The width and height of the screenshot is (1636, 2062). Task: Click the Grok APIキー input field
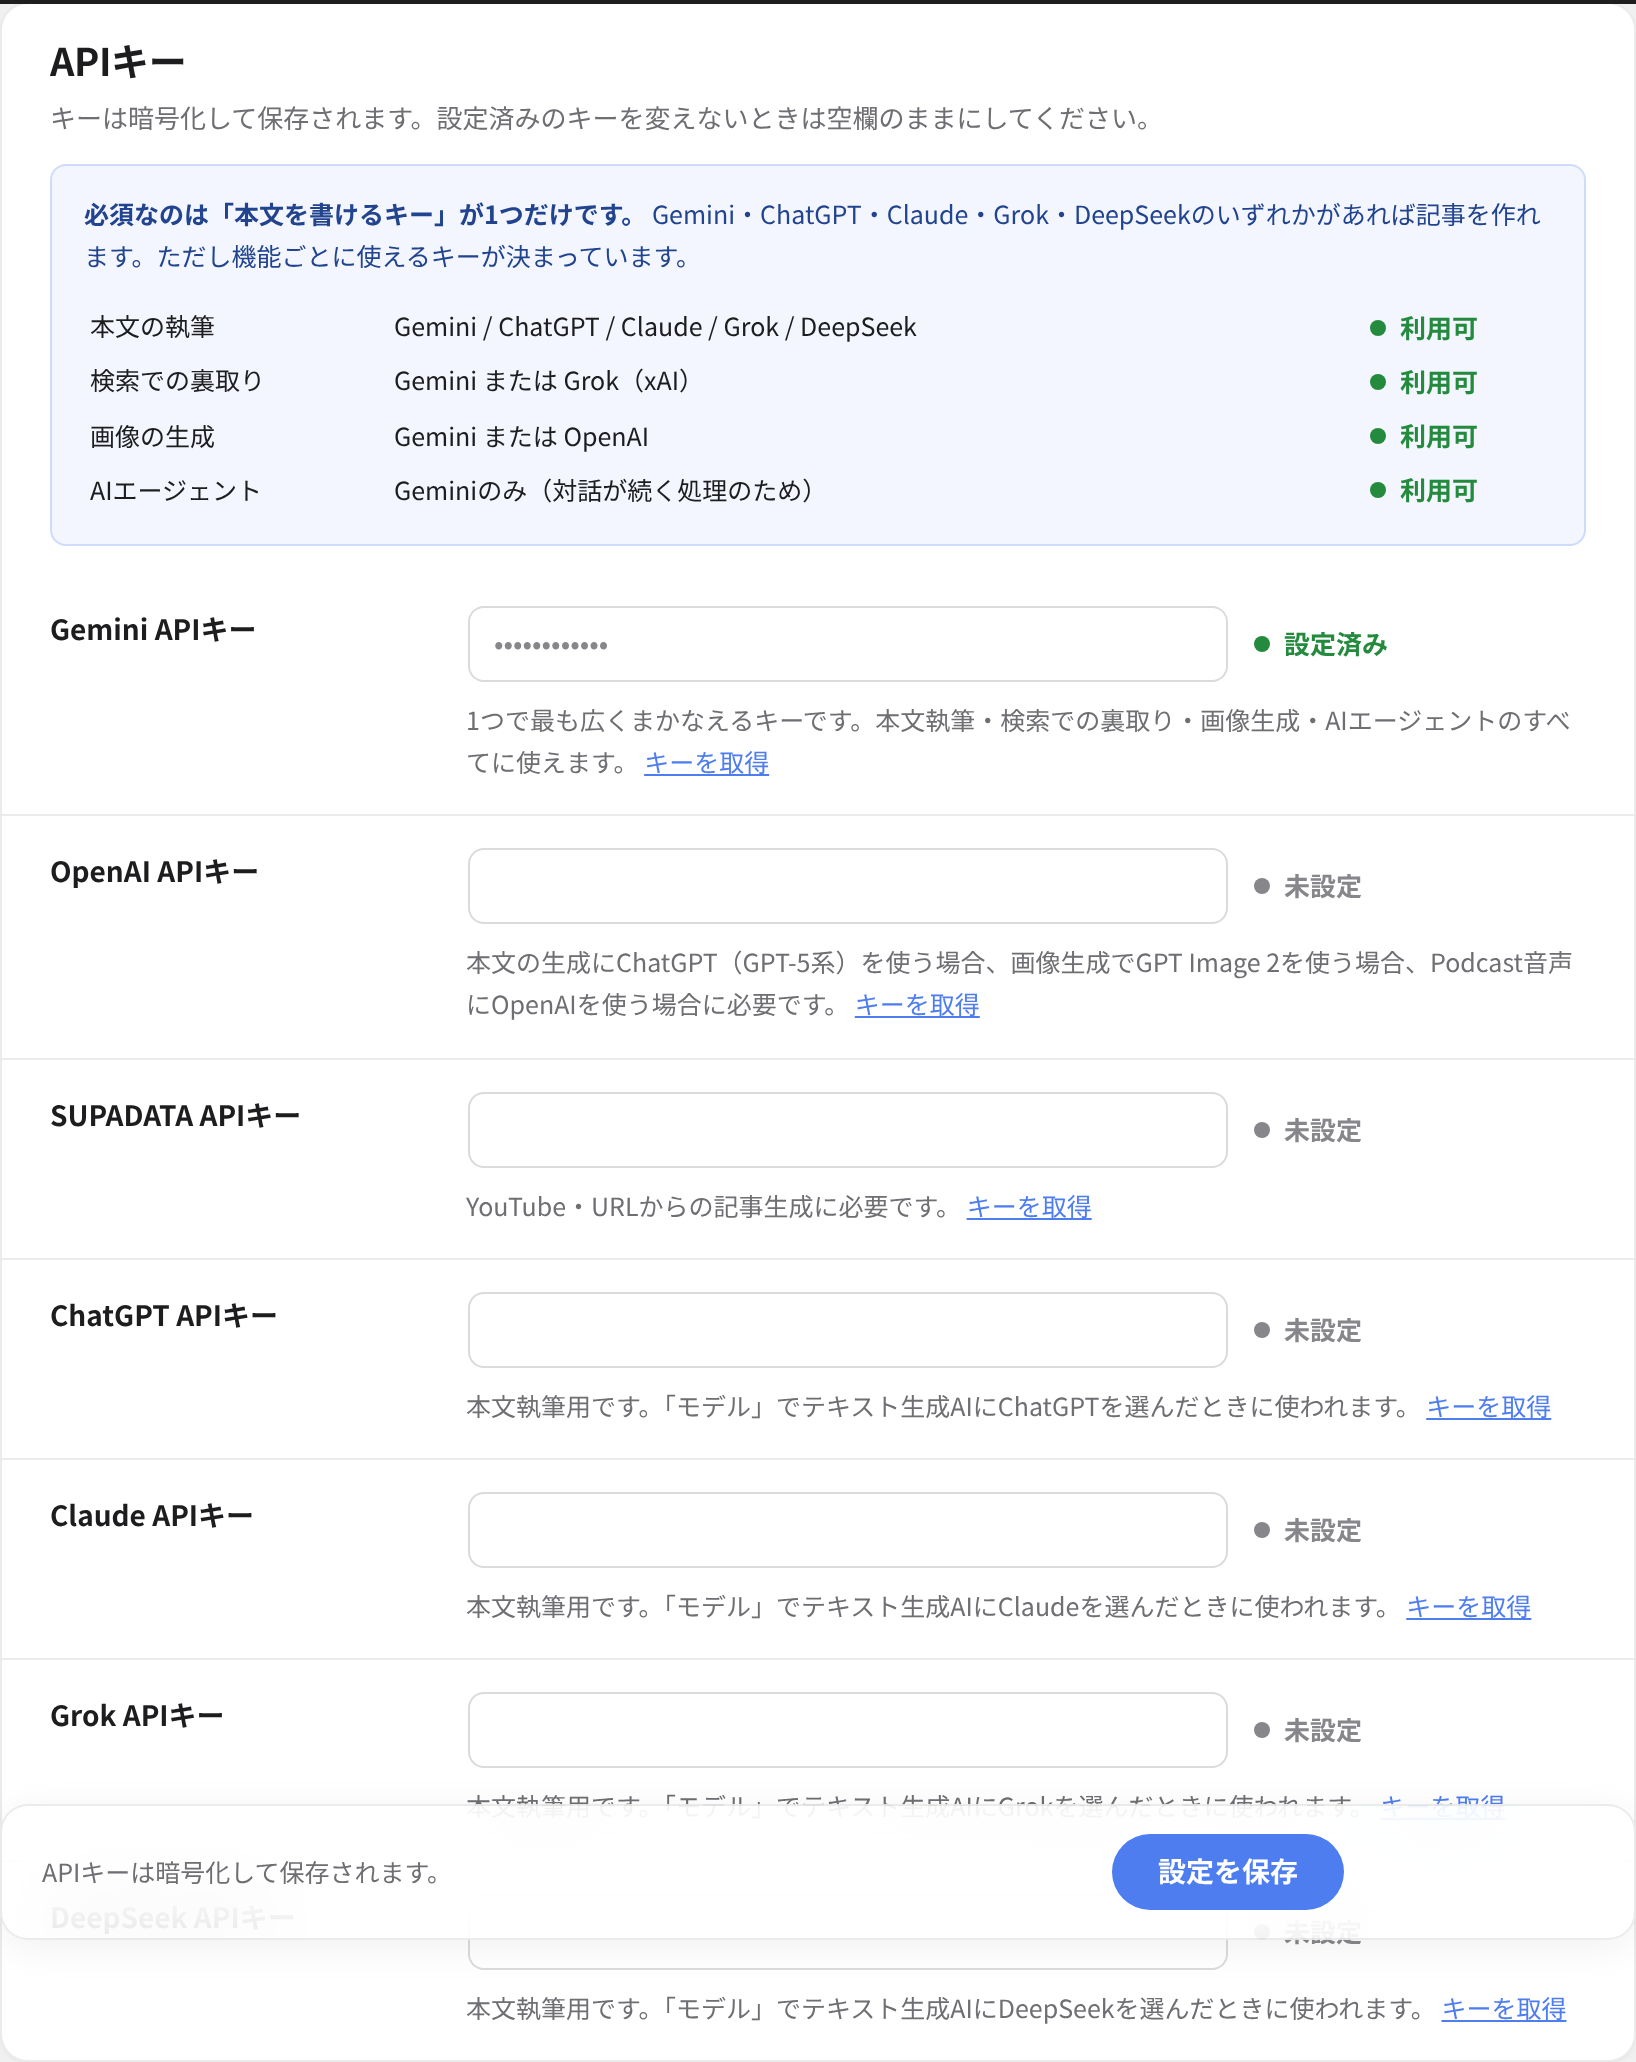847,1730
